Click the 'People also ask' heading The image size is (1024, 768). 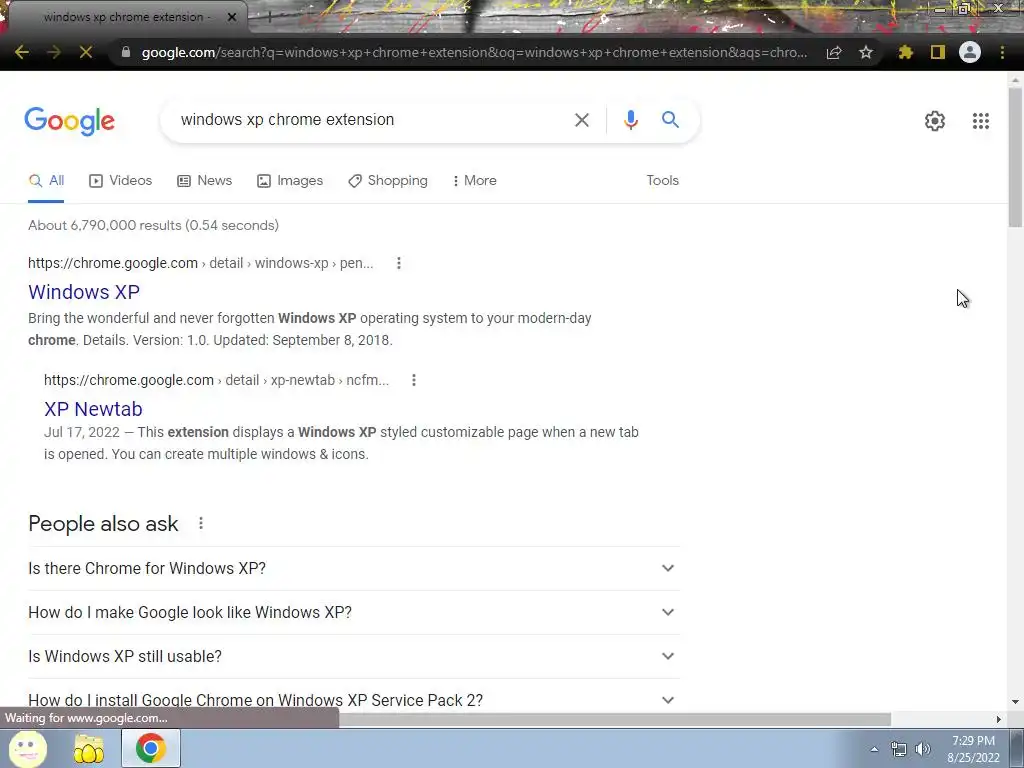(103, 523)
